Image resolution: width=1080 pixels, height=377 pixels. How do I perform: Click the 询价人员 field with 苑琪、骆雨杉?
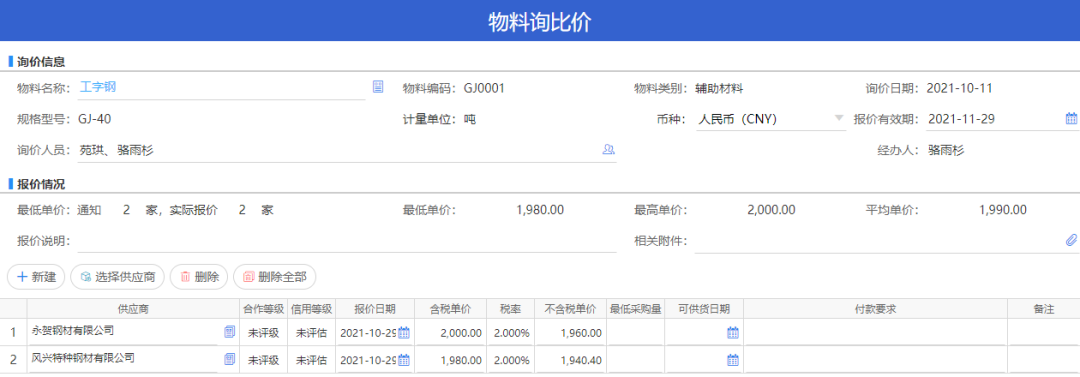click(346, 150)
